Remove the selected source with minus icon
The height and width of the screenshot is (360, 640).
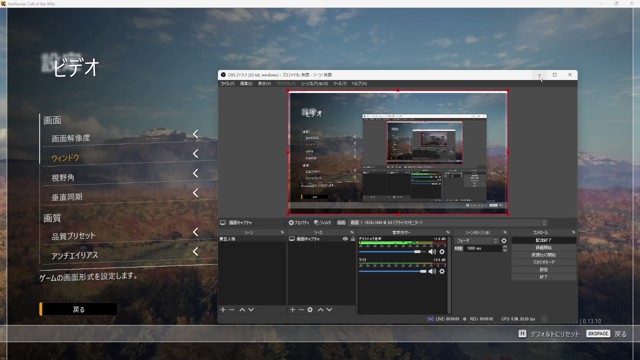(x=301, y=310)
